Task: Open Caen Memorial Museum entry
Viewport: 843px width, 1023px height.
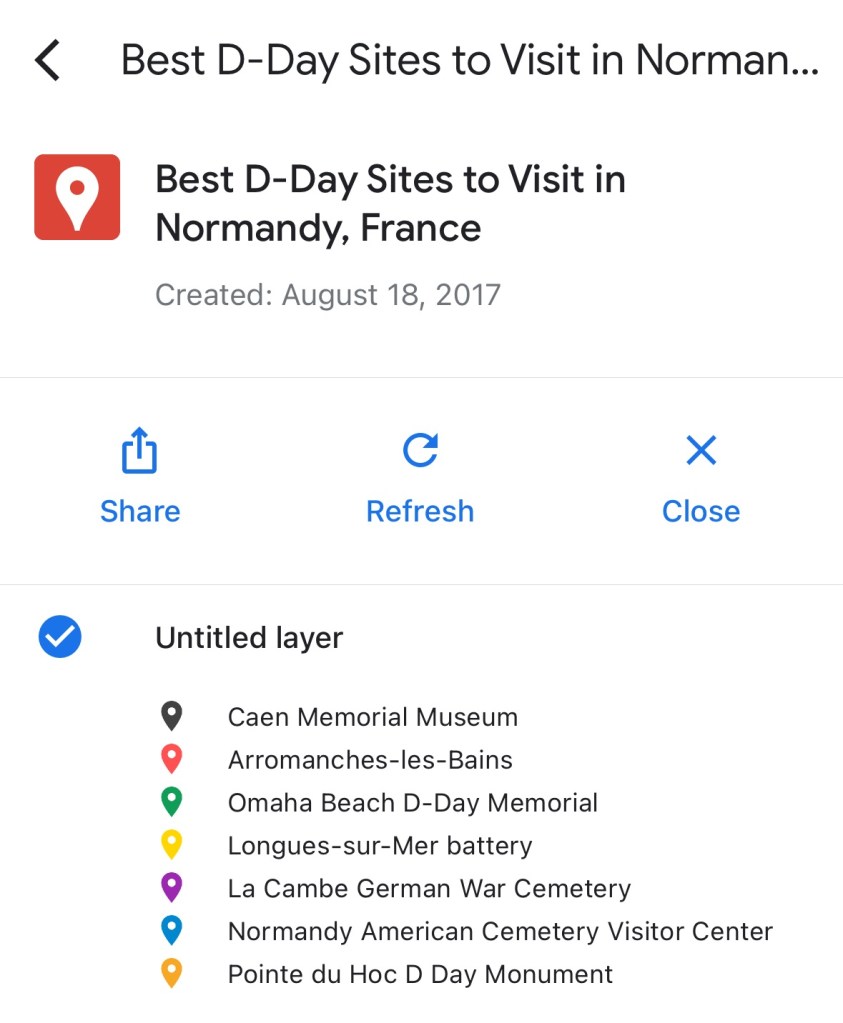Action: 372,717
